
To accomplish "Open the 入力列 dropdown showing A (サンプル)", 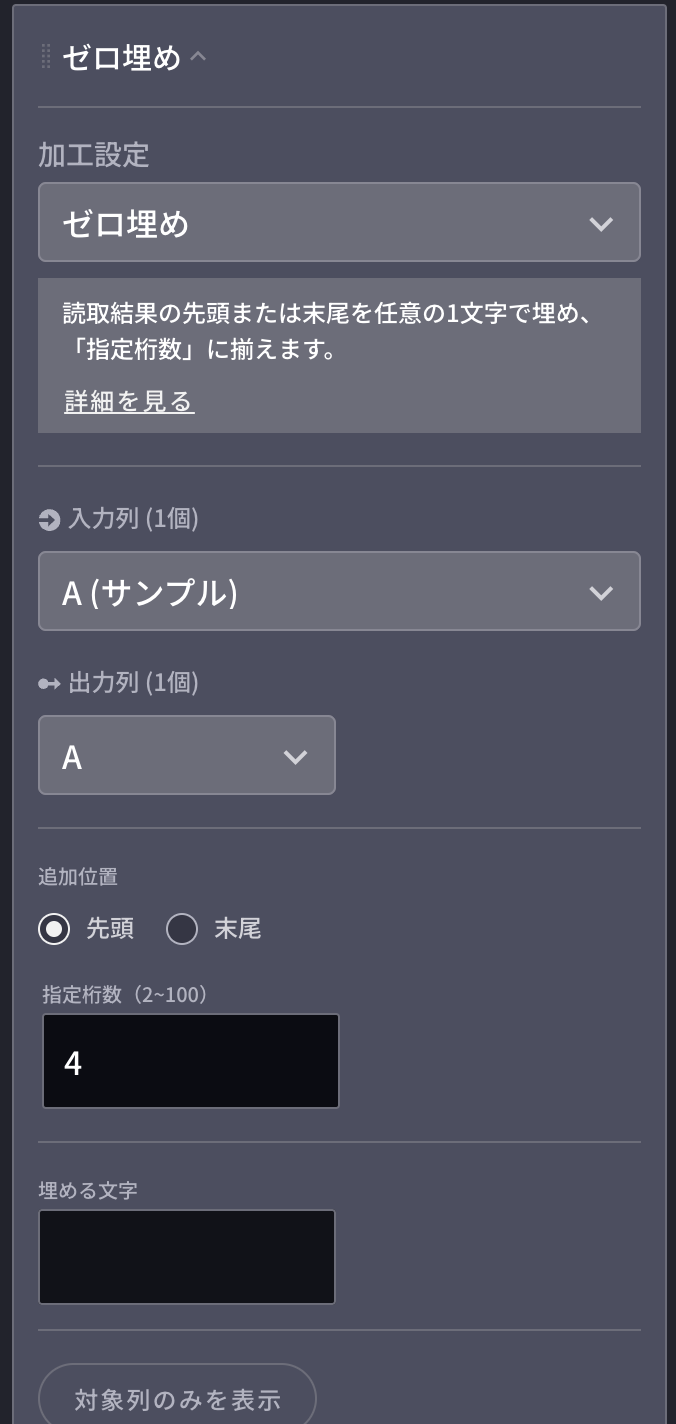I will tap(339, 591).
